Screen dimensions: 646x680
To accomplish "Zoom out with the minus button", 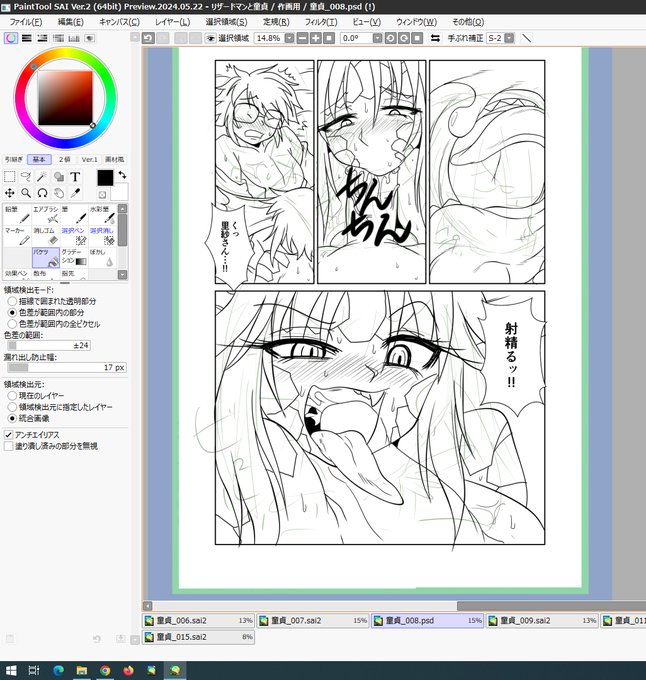I will click(x=303, y=38).
